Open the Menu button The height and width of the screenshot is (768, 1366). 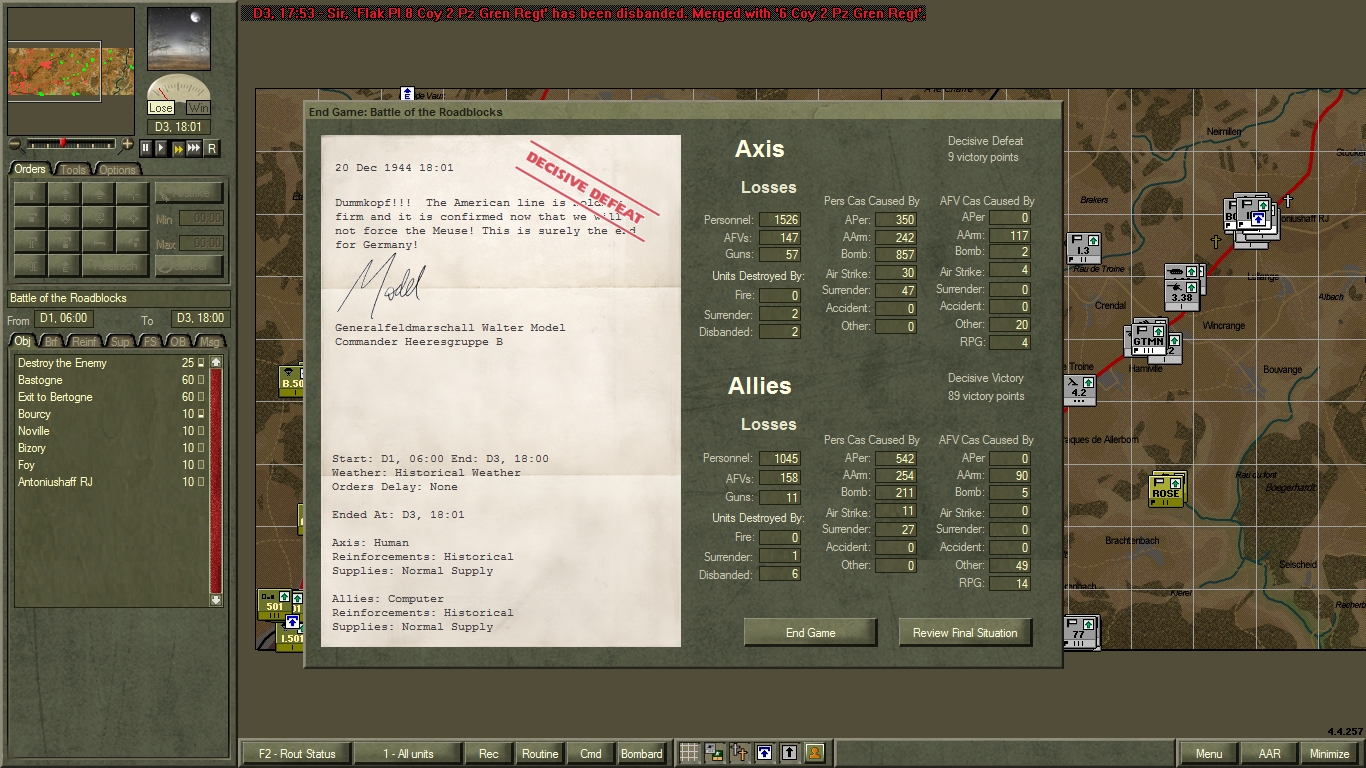(x=1209, y=754)
